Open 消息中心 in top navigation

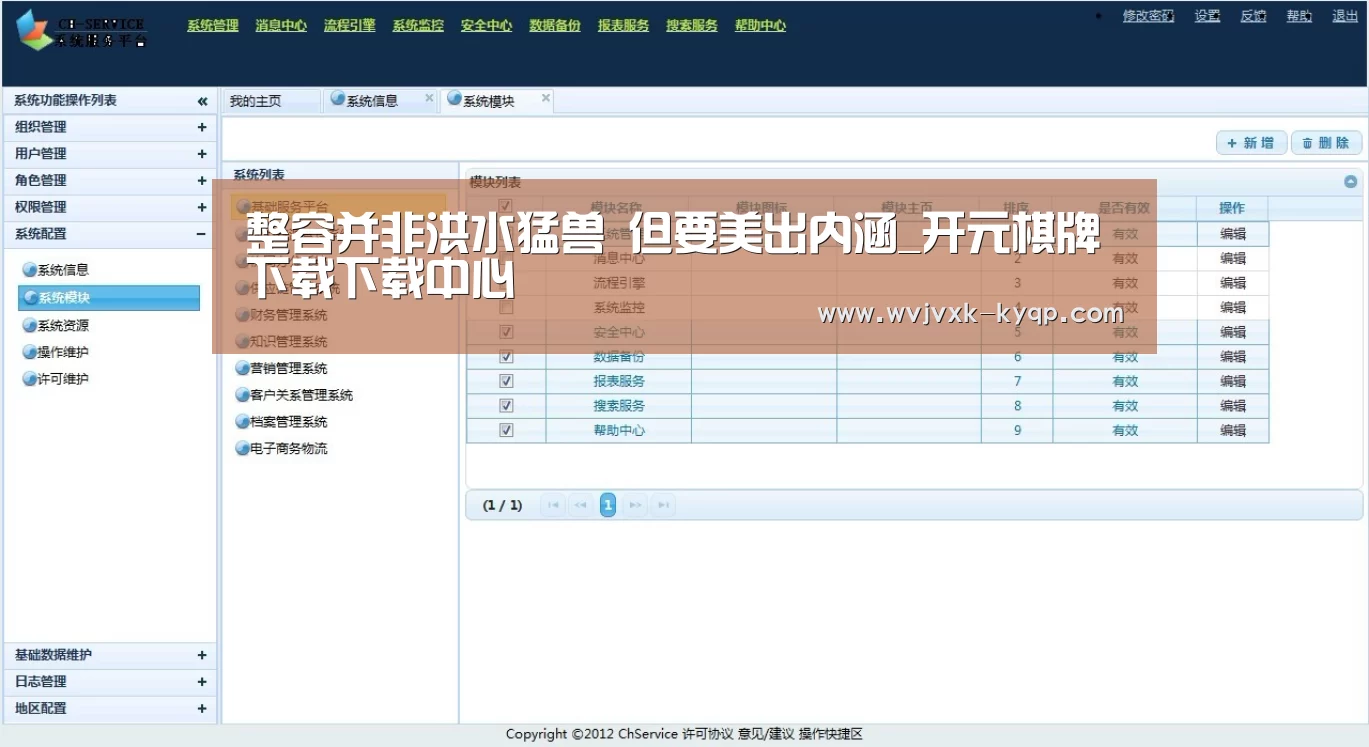click(281, 26)
